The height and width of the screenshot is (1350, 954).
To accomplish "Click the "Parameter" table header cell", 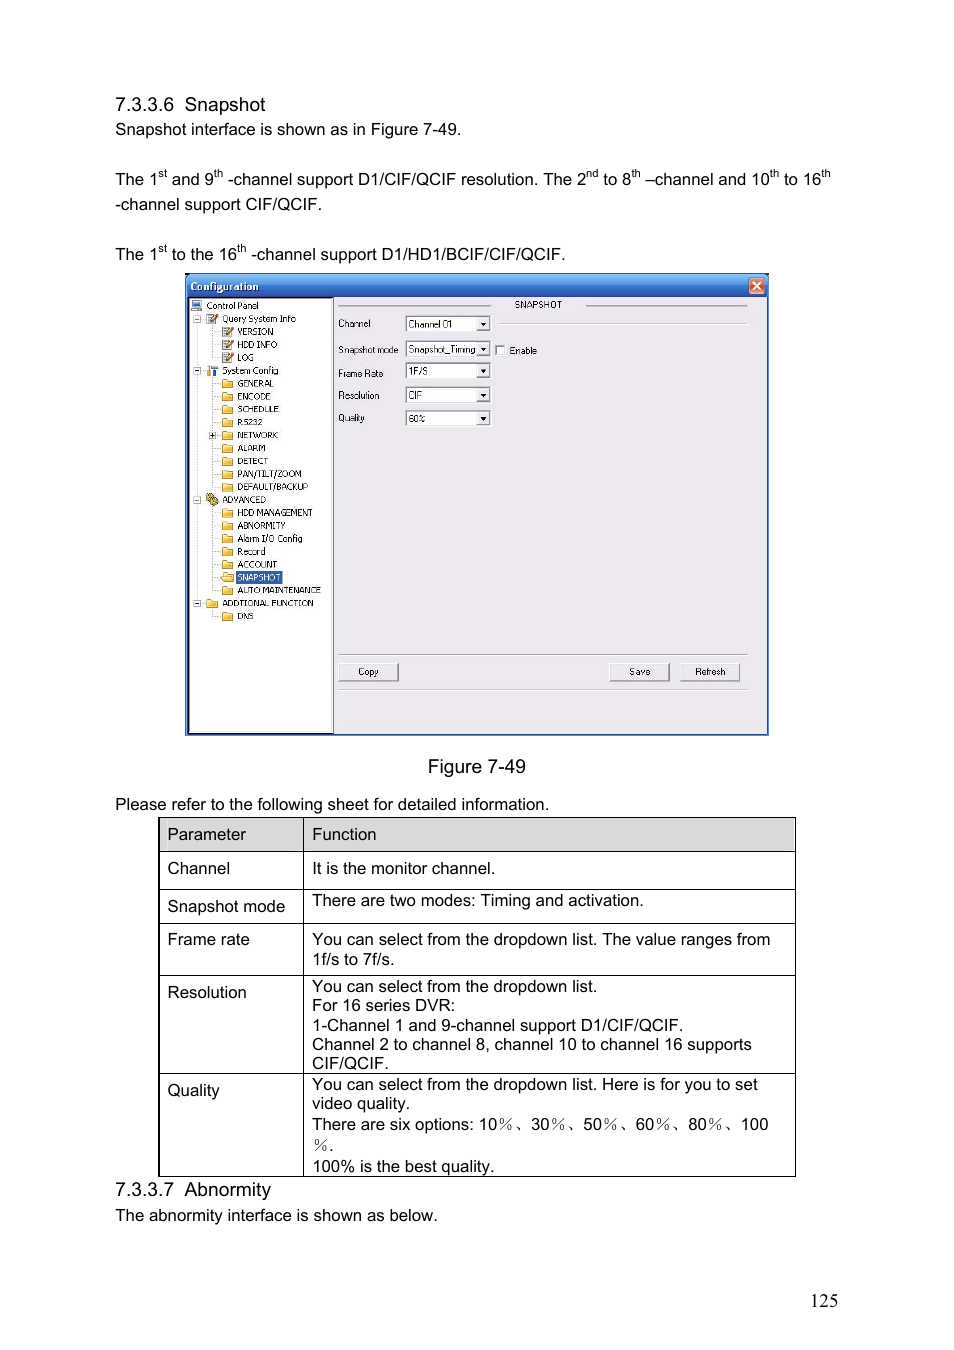I will point(231,835).
